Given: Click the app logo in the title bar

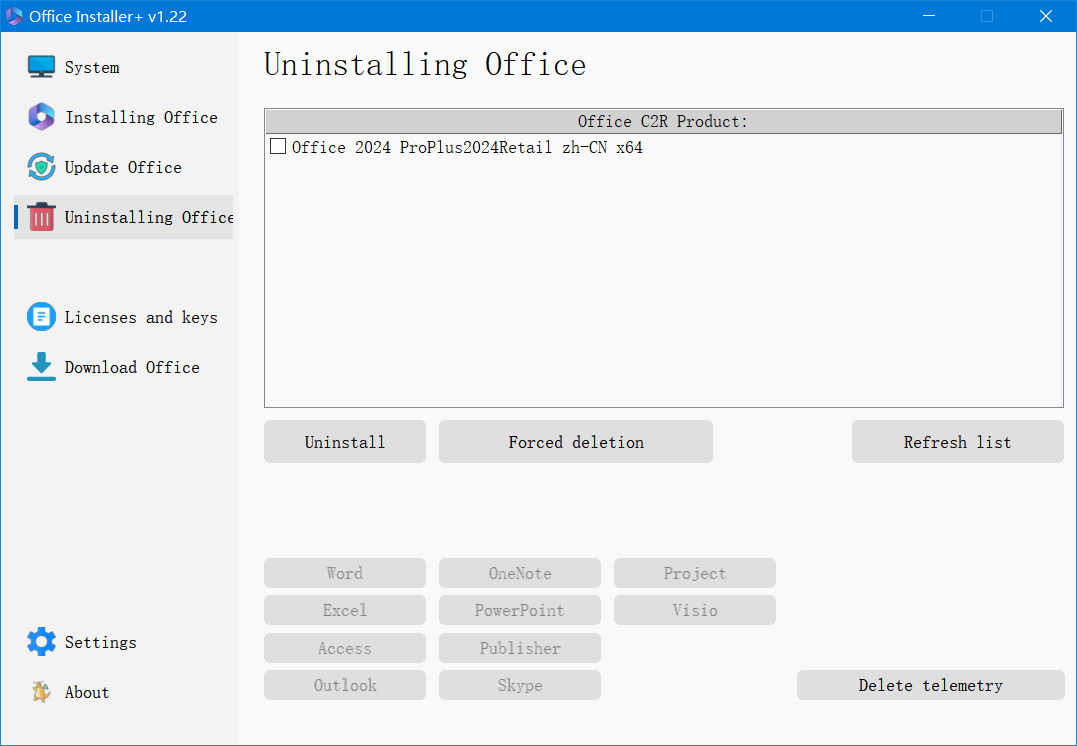Looking at the screenshot, I should (14, 16).
